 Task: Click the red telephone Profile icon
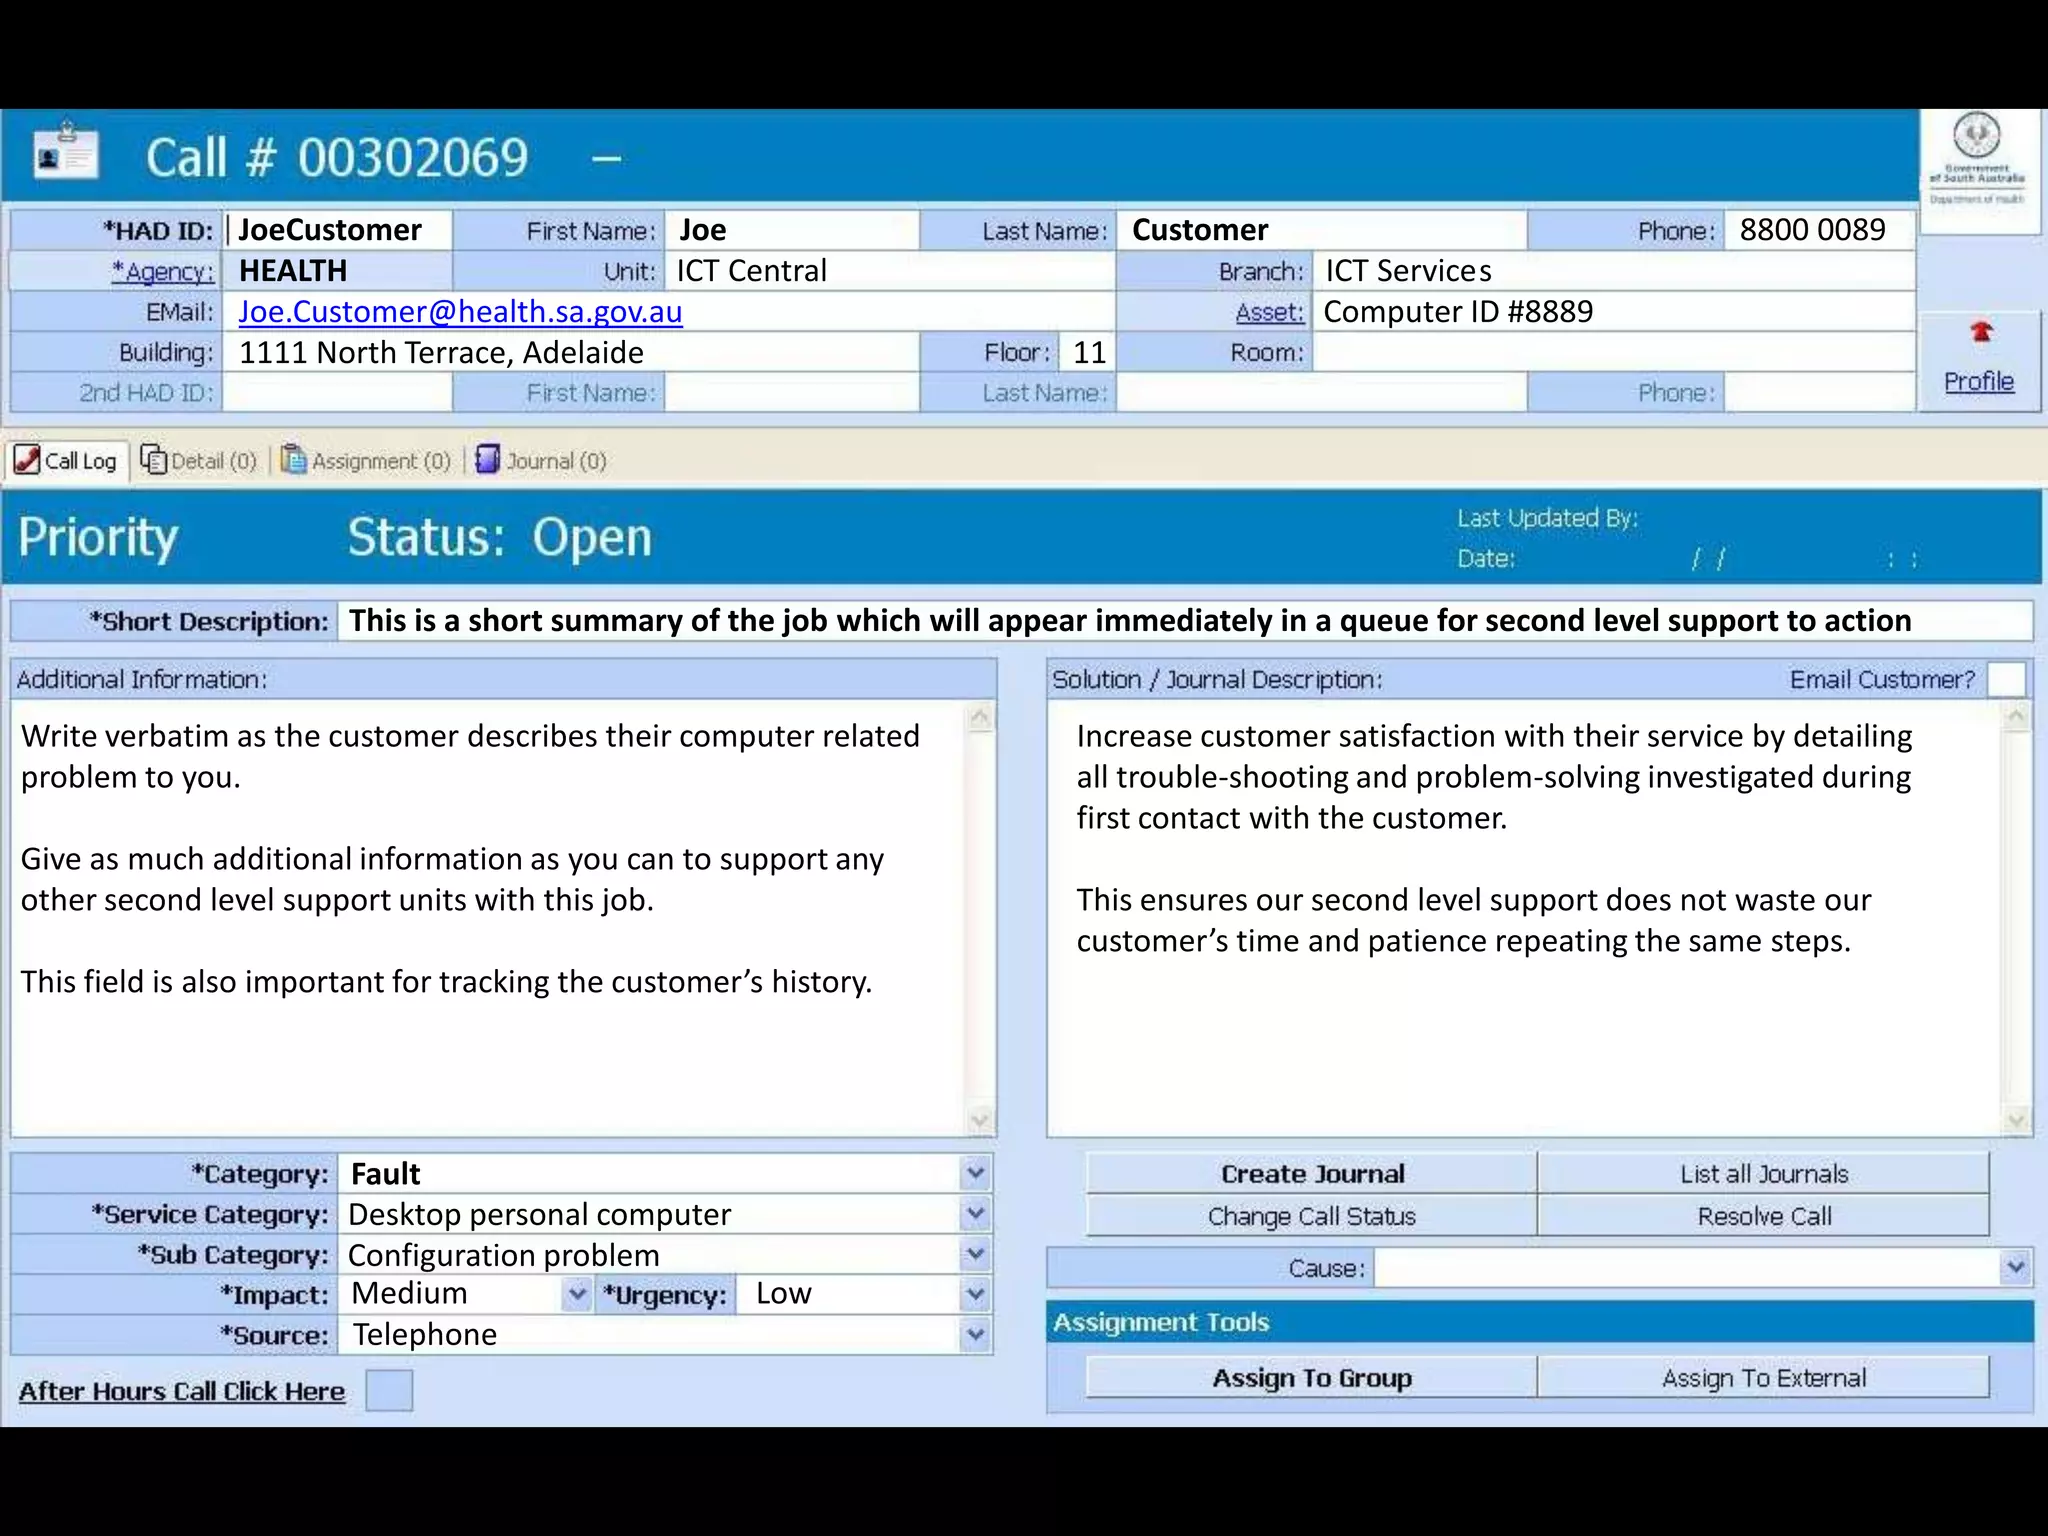pos(1980,333)
